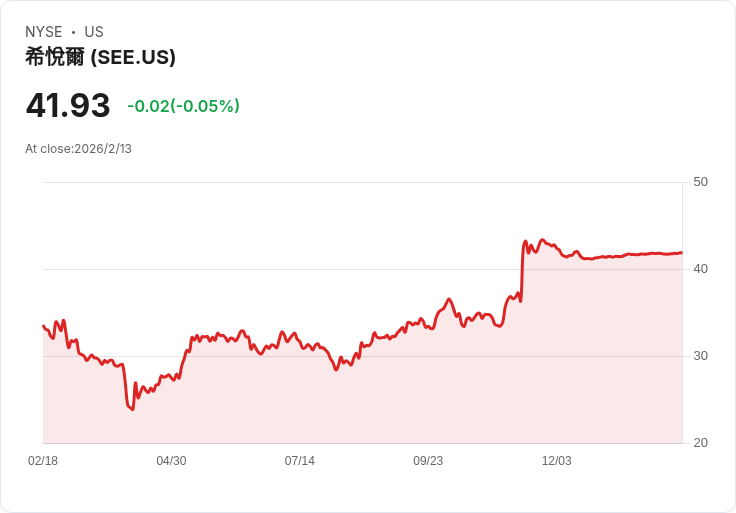Click the 09/23 date on the time axis
This screenshot has height=513, width=736.
[428, 461]
